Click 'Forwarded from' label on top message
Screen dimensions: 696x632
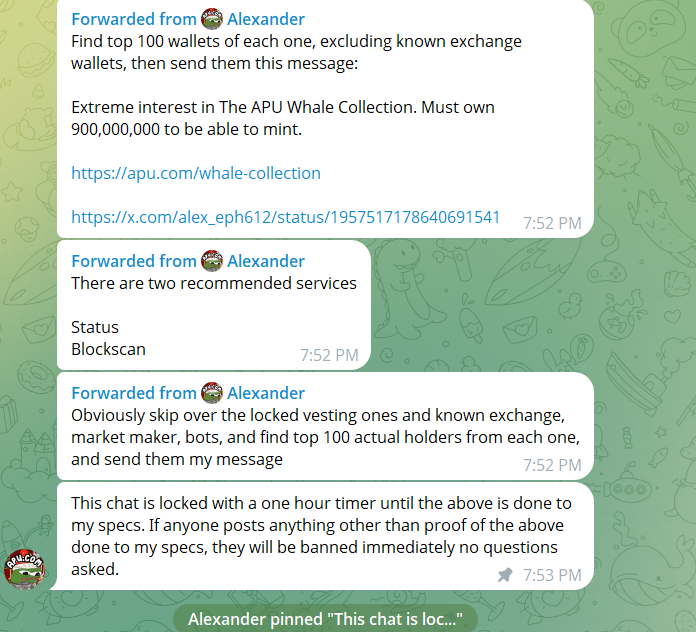click(x=134, y=19)
